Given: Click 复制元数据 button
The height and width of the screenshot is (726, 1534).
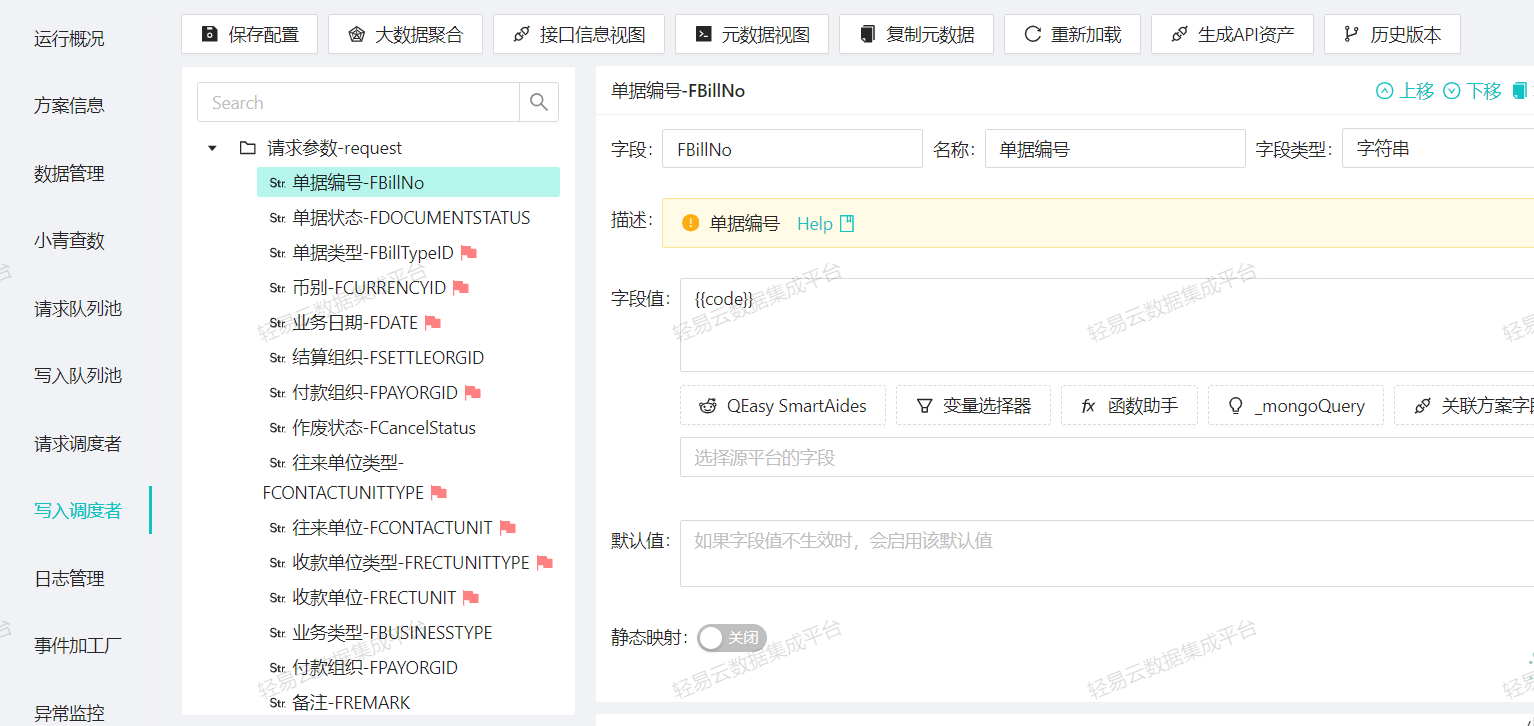Looking at the screenshot, I should pyautogui.click(x=916, y=34).
